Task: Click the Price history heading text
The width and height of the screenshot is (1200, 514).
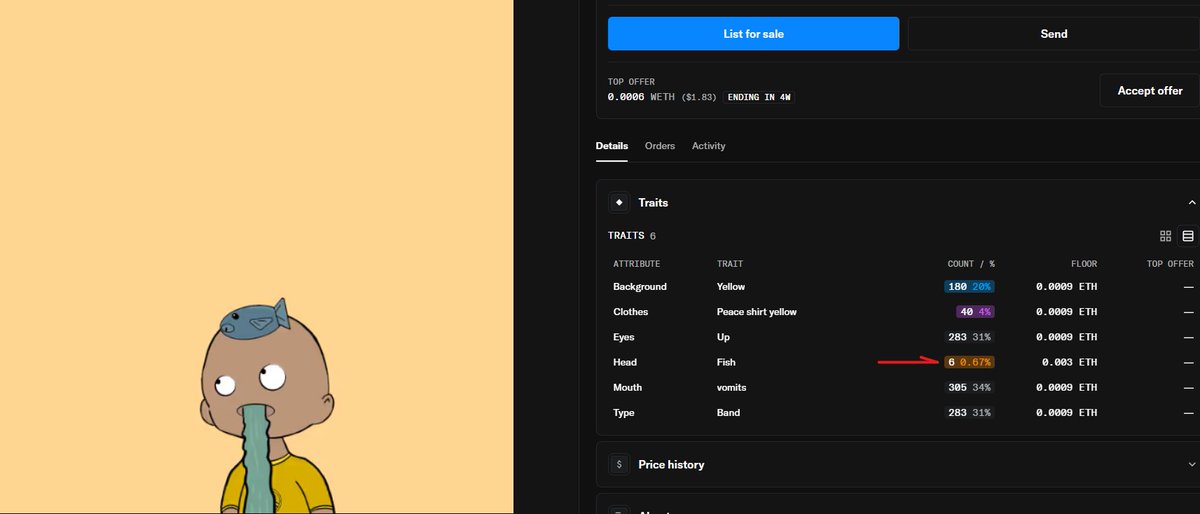Action: click(671, 464)
